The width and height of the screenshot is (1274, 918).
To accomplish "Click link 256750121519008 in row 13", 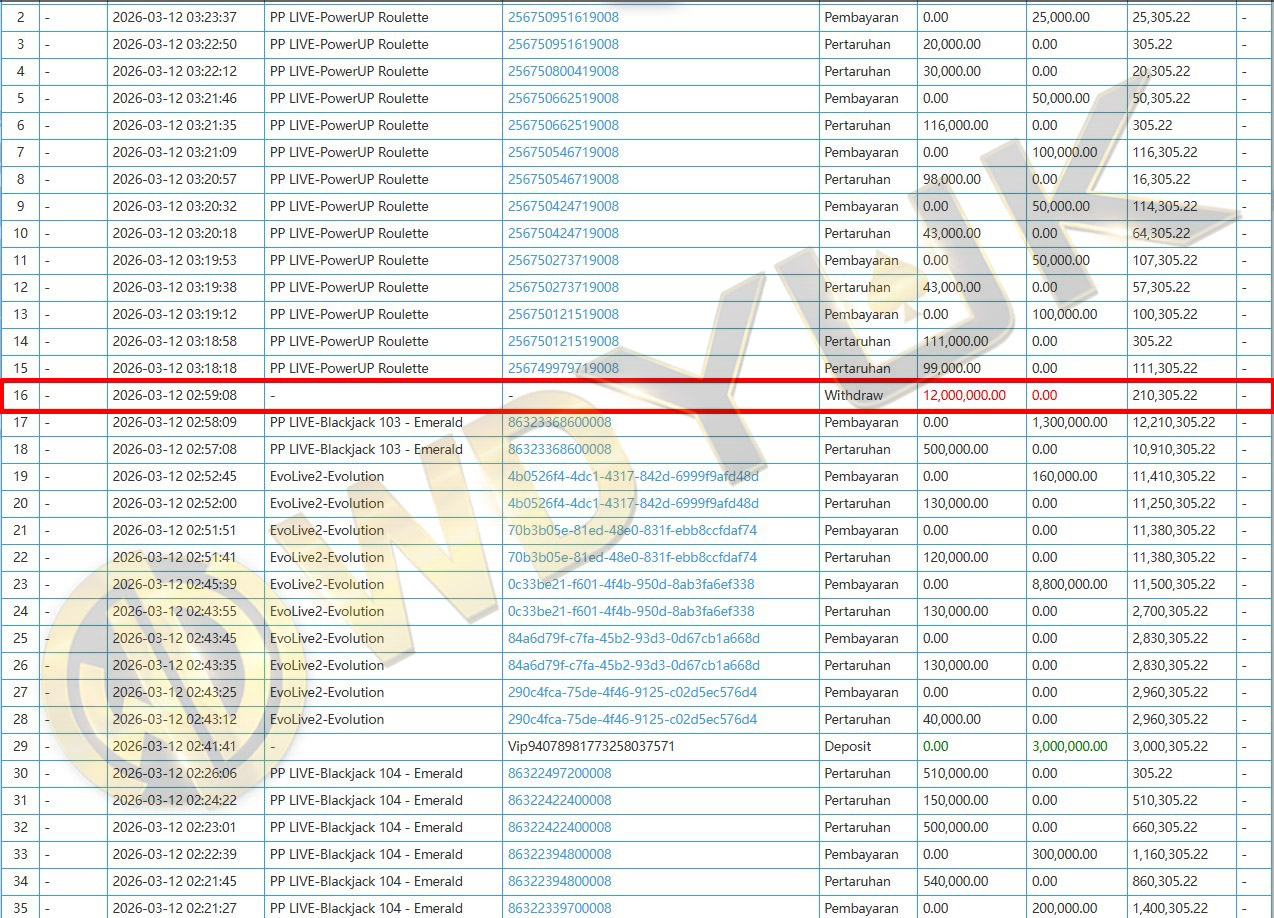I will 563,314.
